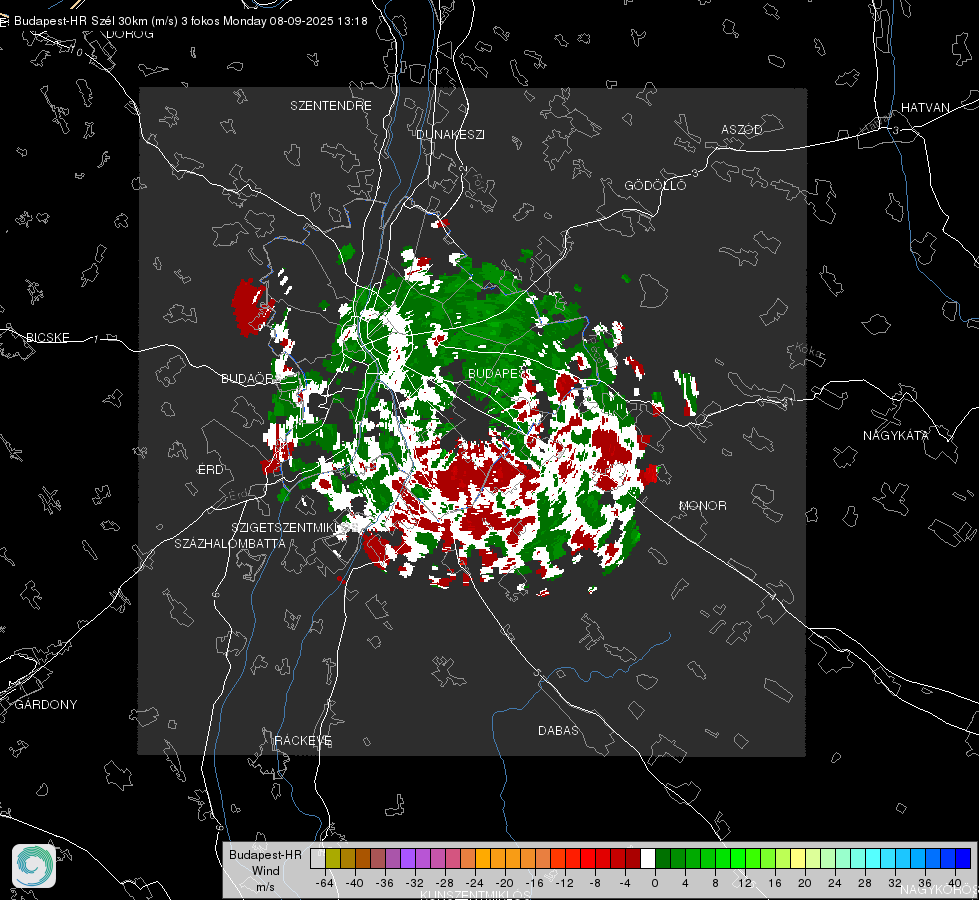Click the 'Budapest-HR' legend label
979x900 pixels.
(x=265, y=855)
